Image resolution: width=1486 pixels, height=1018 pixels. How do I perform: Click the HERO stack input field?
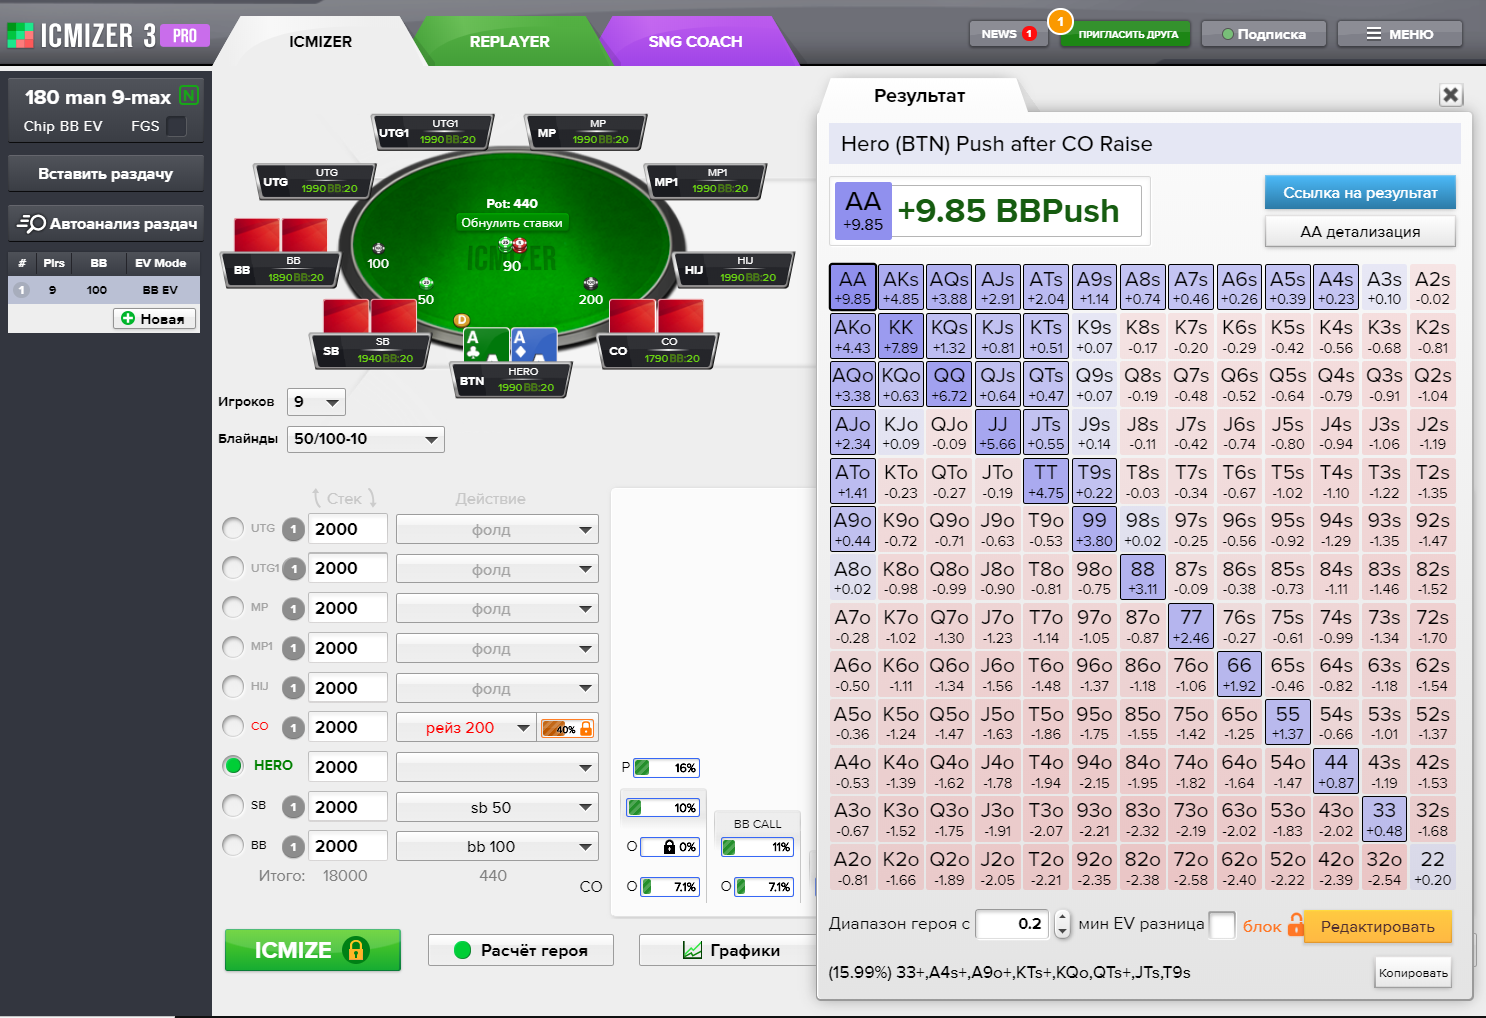click(x=347, y=767)
